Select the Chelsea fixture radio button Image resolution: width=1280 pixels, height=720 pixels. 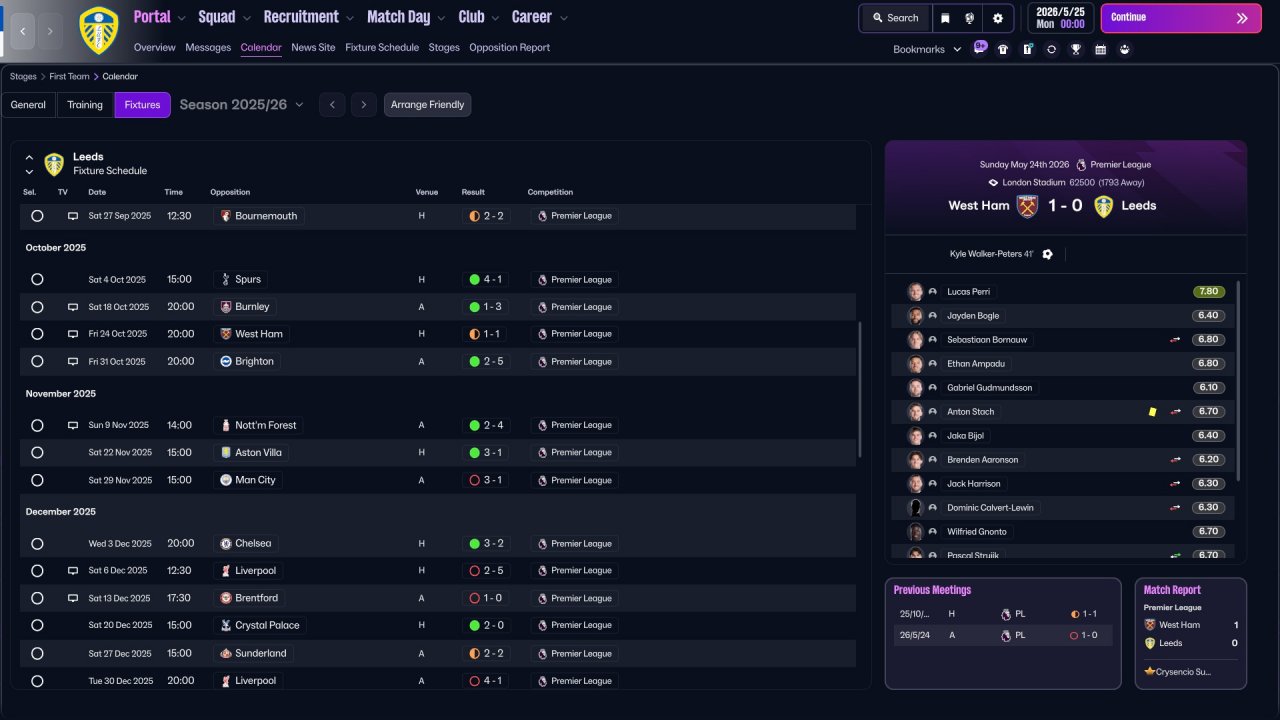pos(37,544)
